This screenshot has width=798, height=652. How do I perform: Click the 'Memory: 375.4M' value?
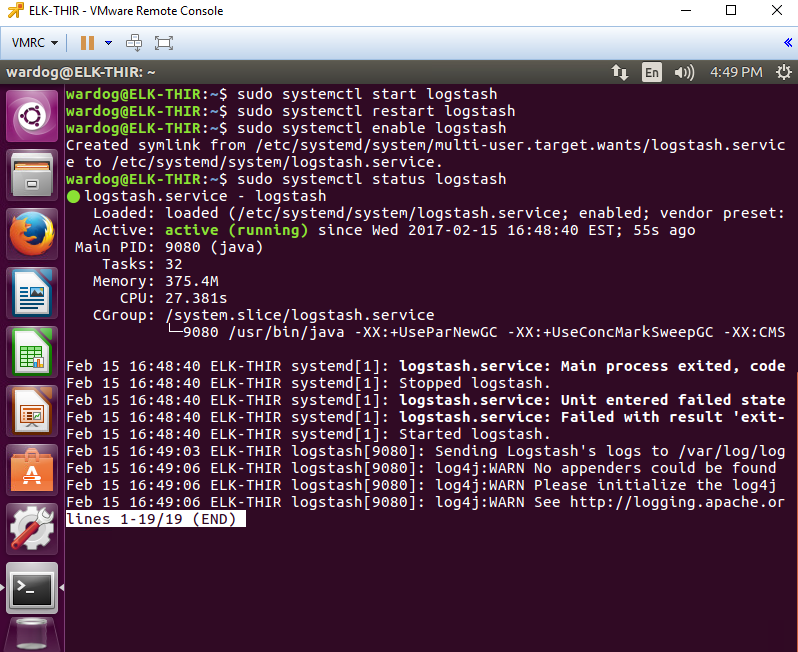point(192,281)
